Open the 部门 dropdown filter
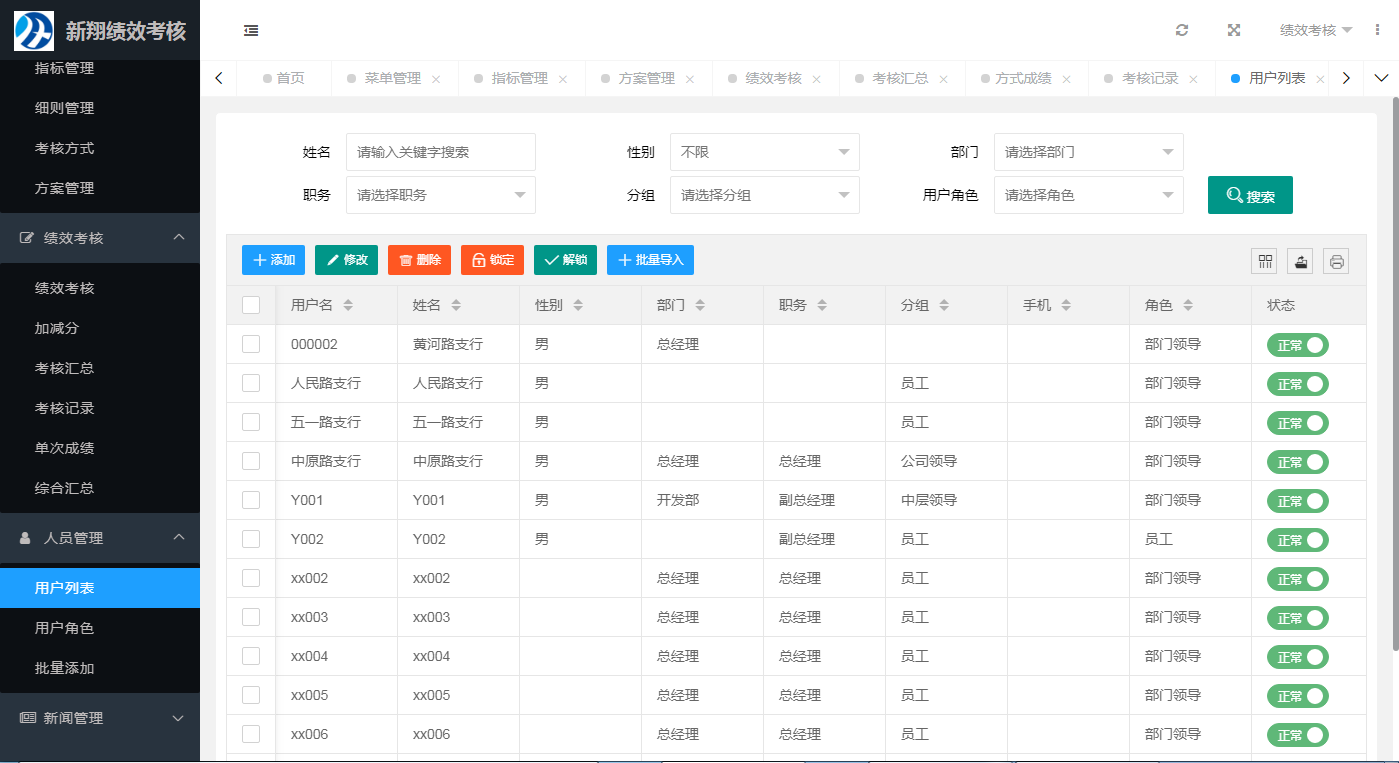Image resolution: width=1399 pixels, height=763 pixels. click(x=1088, y=152)
